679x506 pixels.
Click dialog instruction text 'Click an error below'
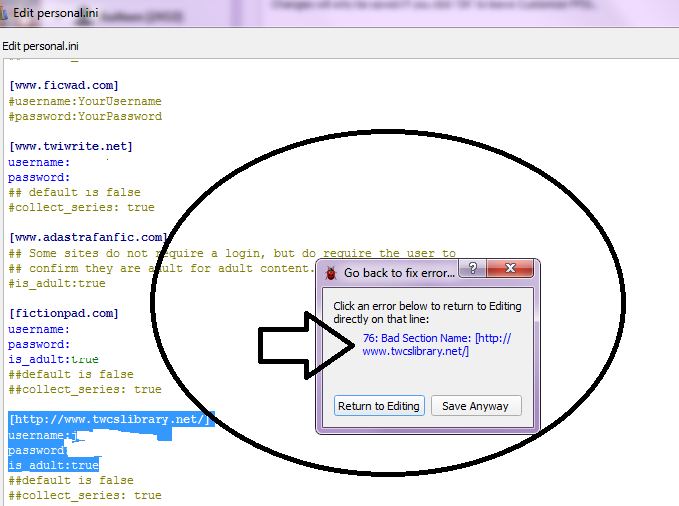pyautogui.click(x=427, y=312)
